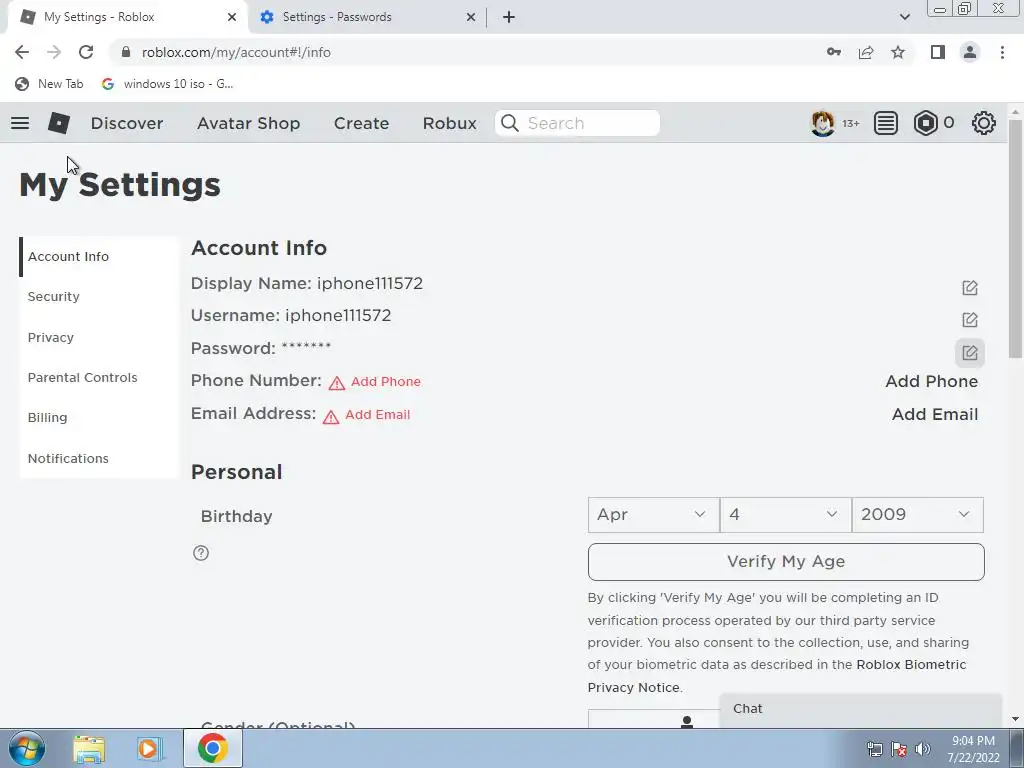The image size is (1024, 768).
Task: Open the Roblox hamburger navigation menu
Action: [x=20, y=123]
